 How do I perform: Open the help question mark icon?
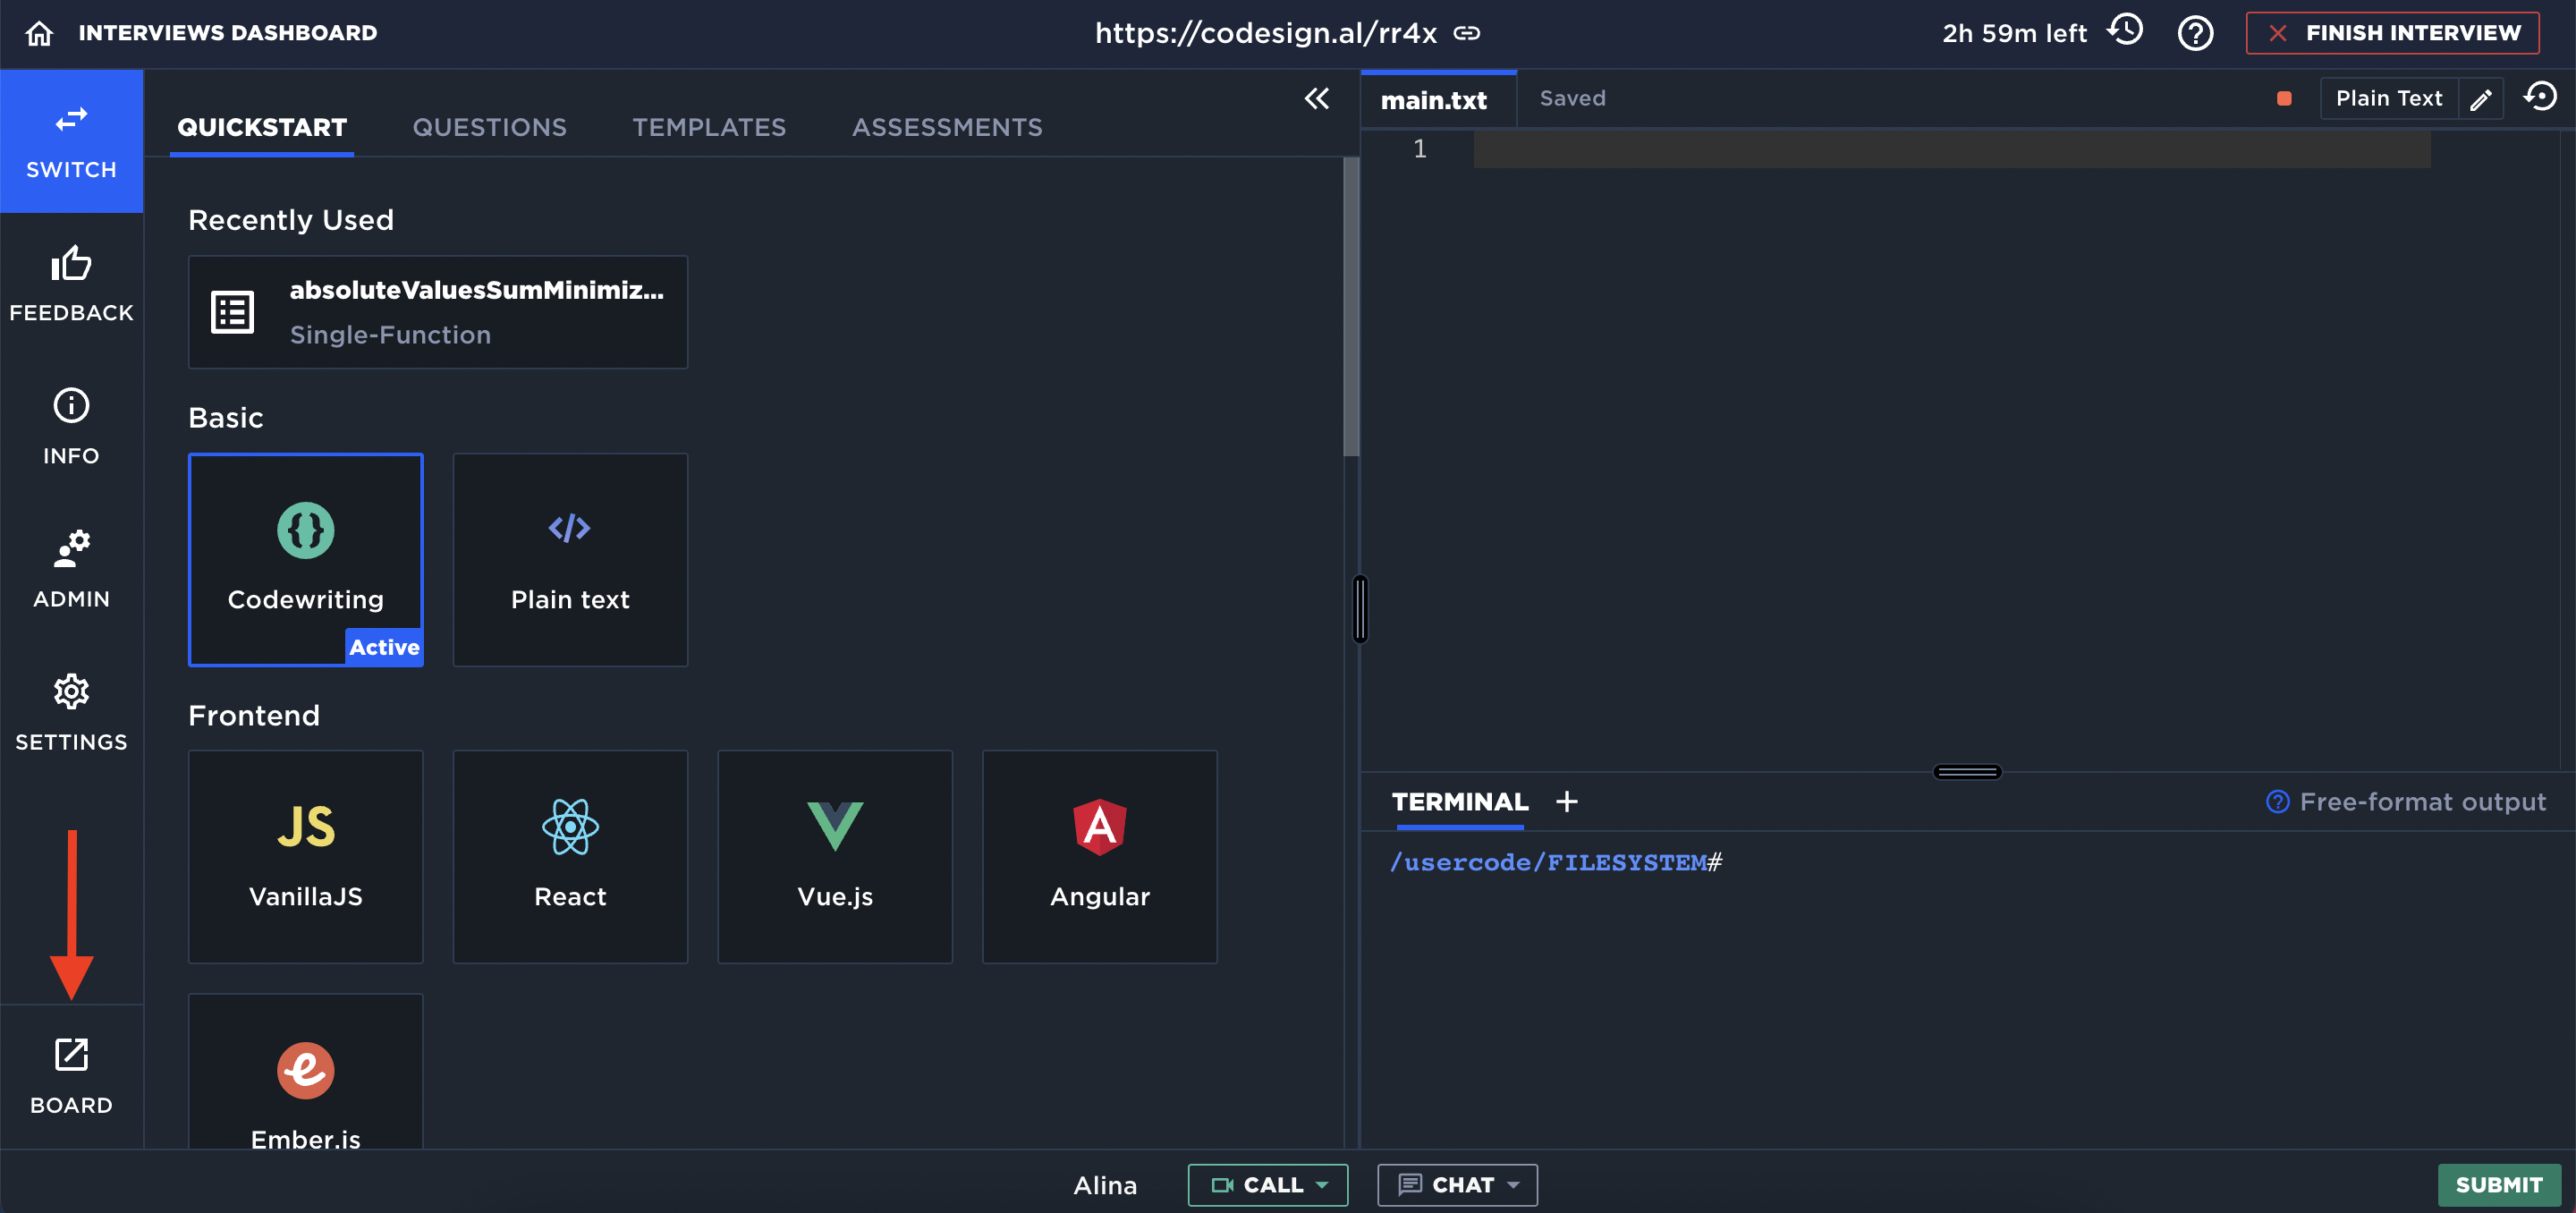point(2195,33)
